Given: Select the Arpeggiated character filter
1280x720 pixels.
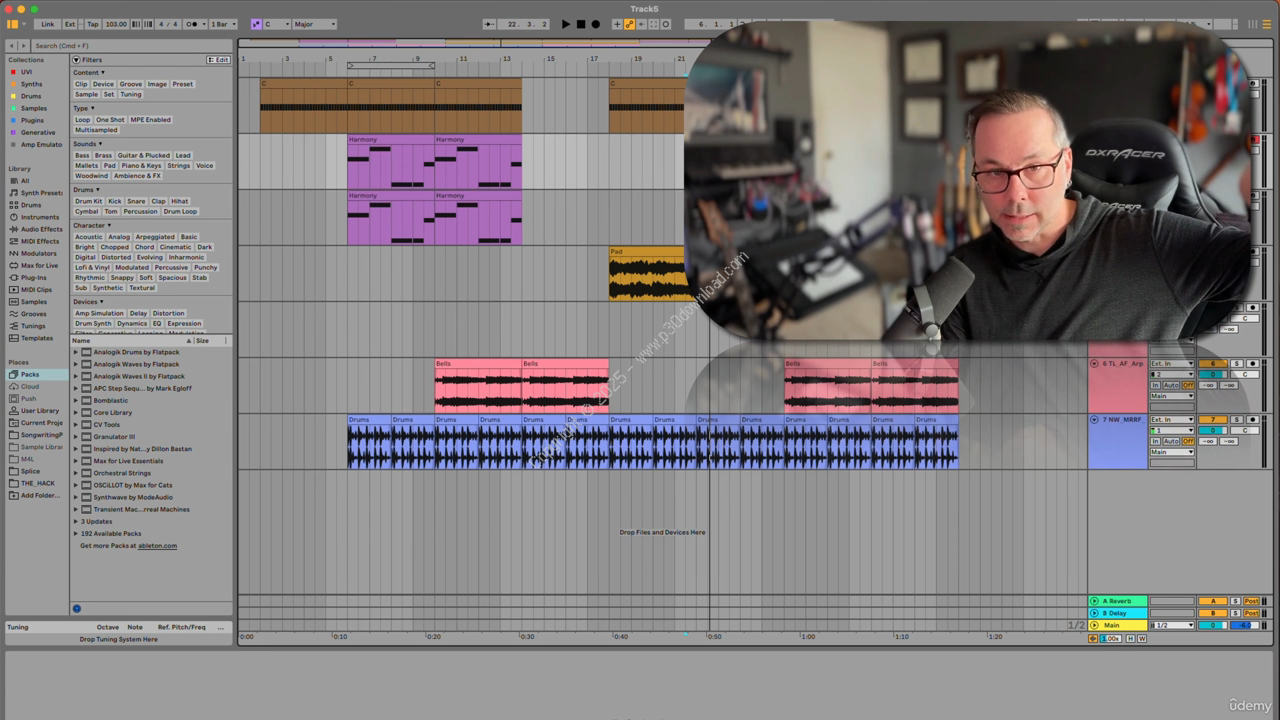Looking at the screenshot, I should point(155,237).
